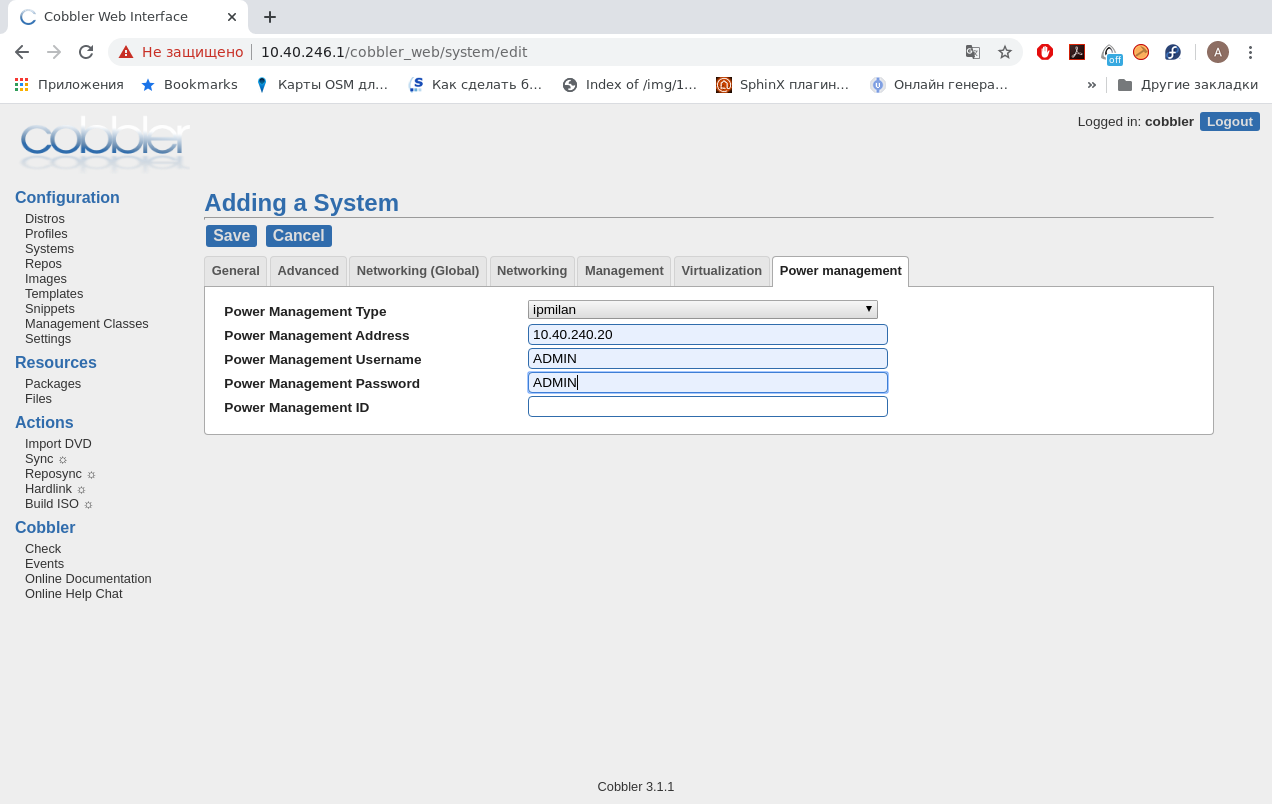Open Systems in the Configuration sidebar

[49, 249]
